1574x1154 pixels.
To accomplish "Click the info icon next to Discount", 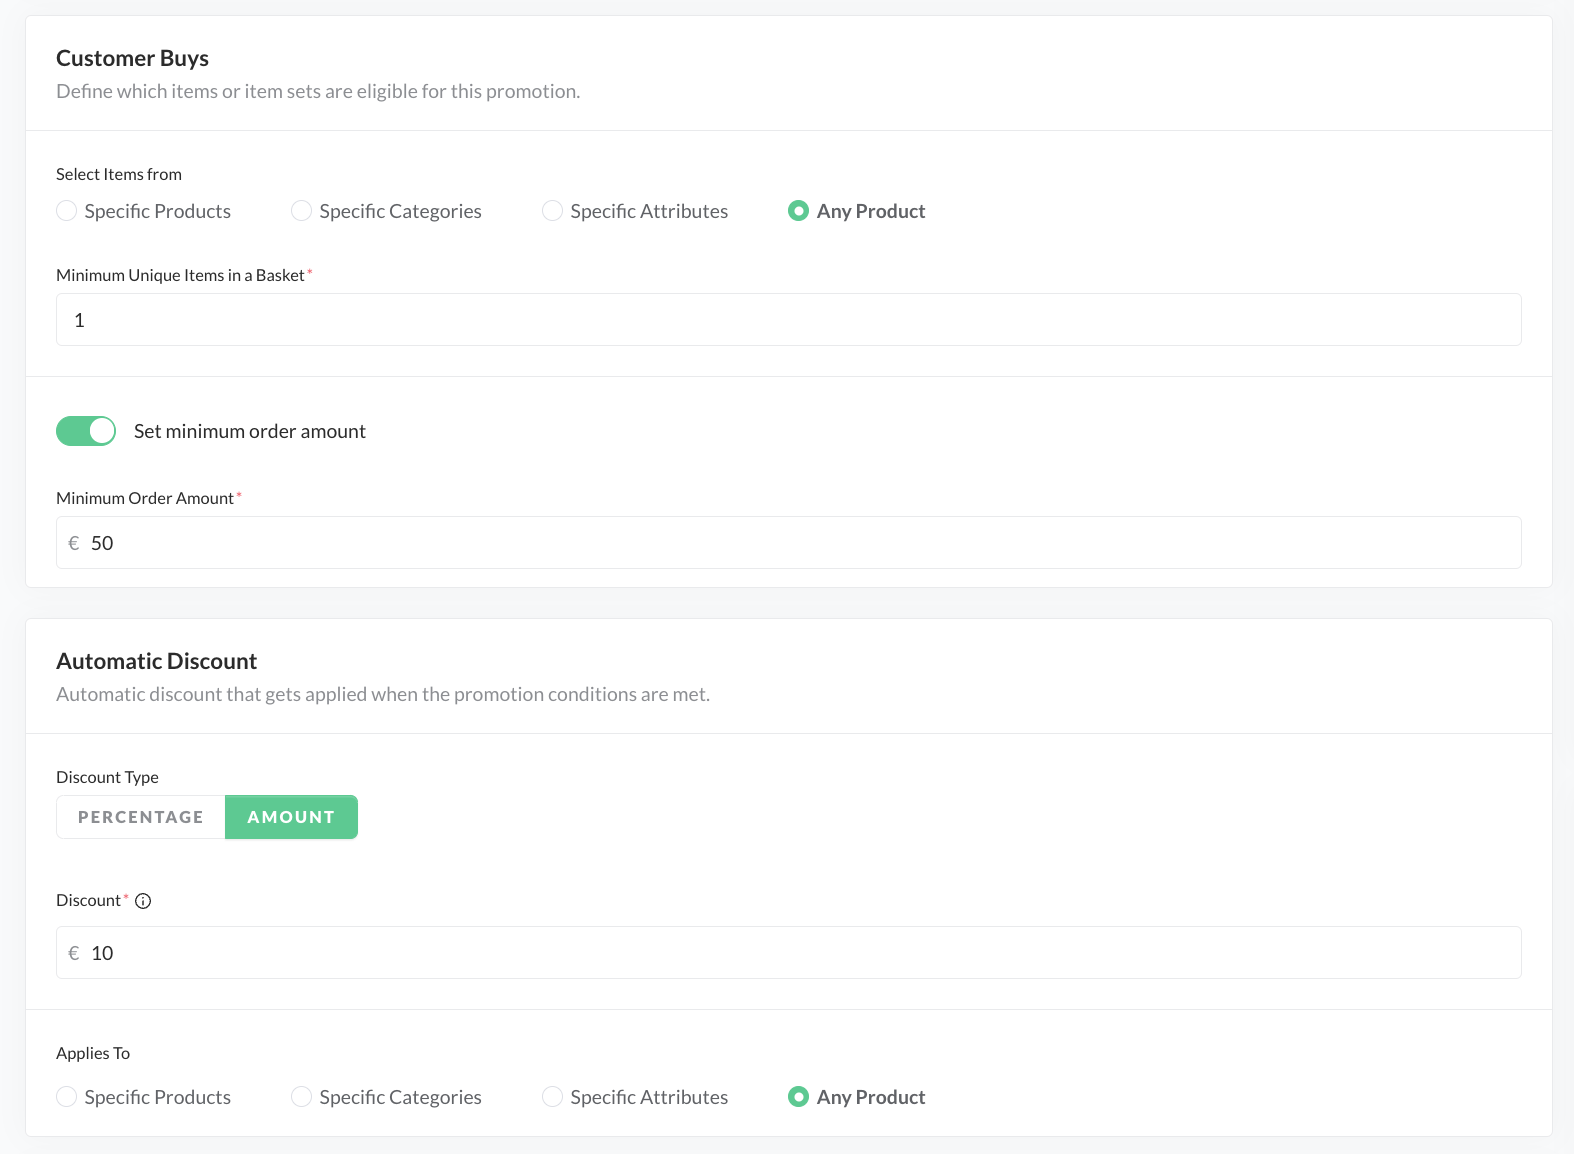I will (x=143, y=901).
